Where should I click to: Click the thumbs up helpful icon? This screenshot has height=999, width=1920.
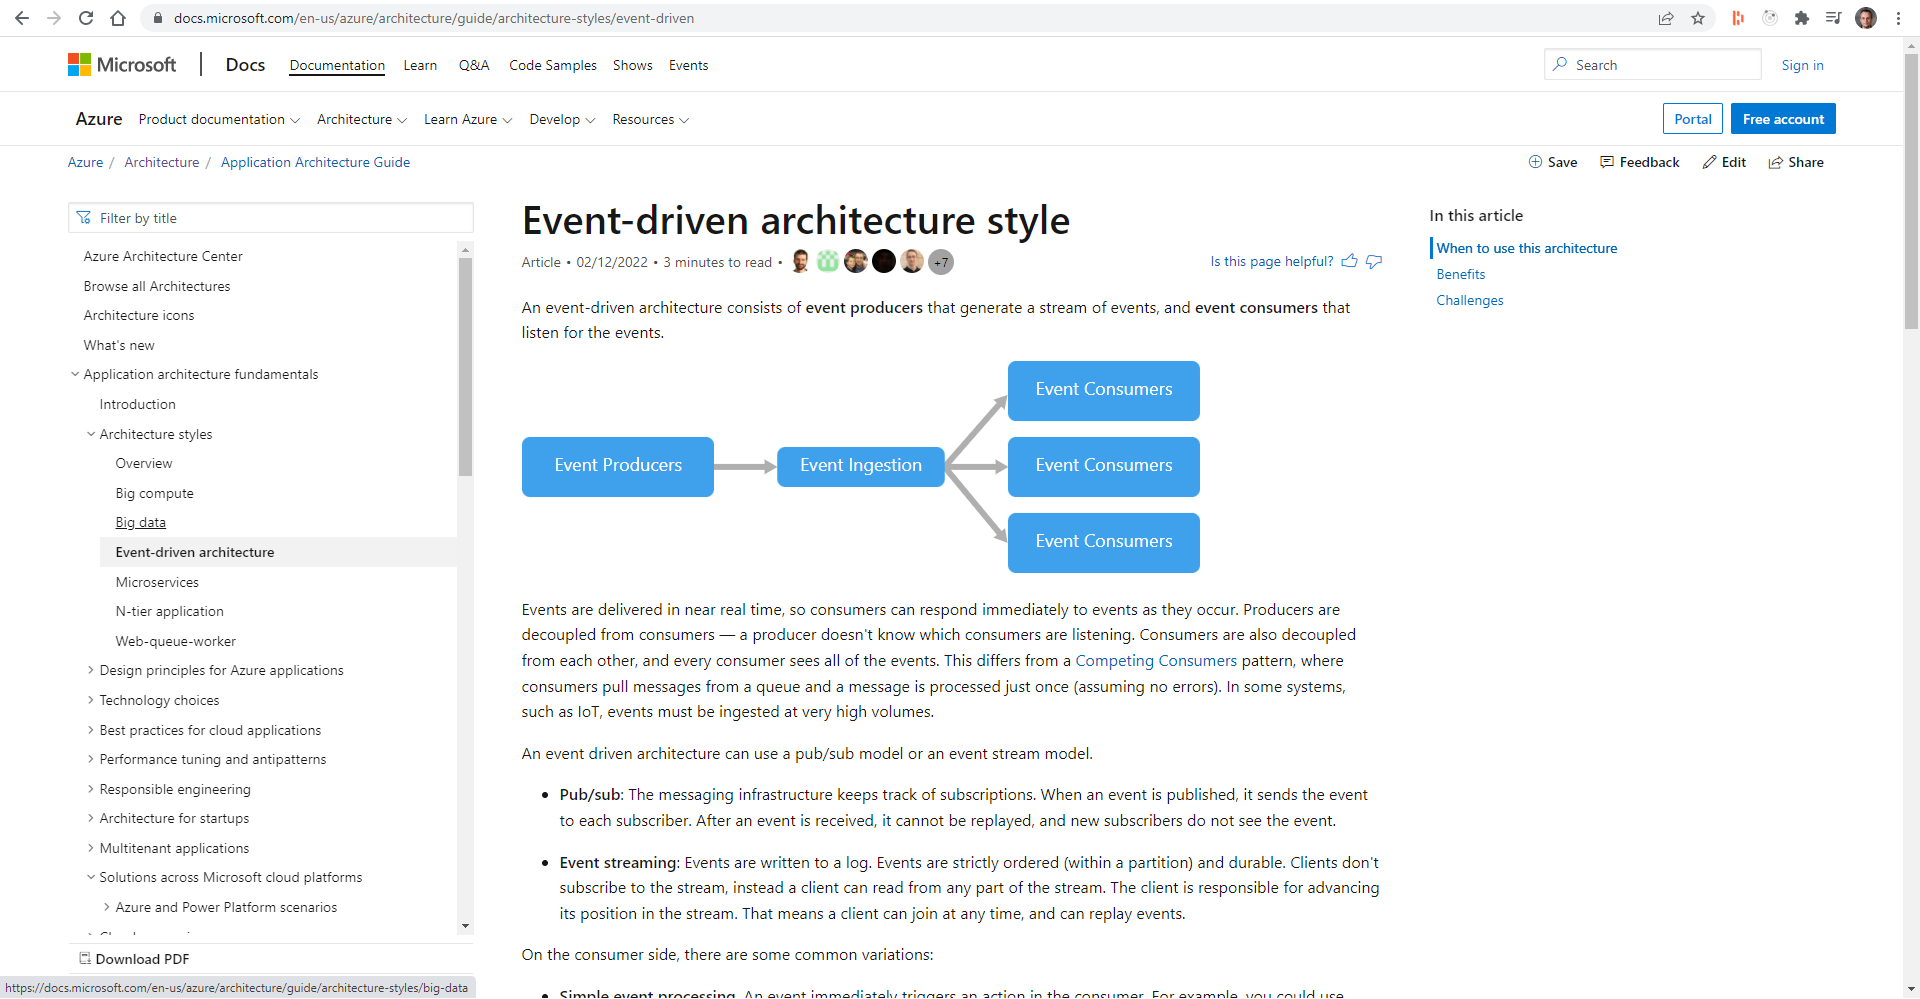[x=1349, y=261]
